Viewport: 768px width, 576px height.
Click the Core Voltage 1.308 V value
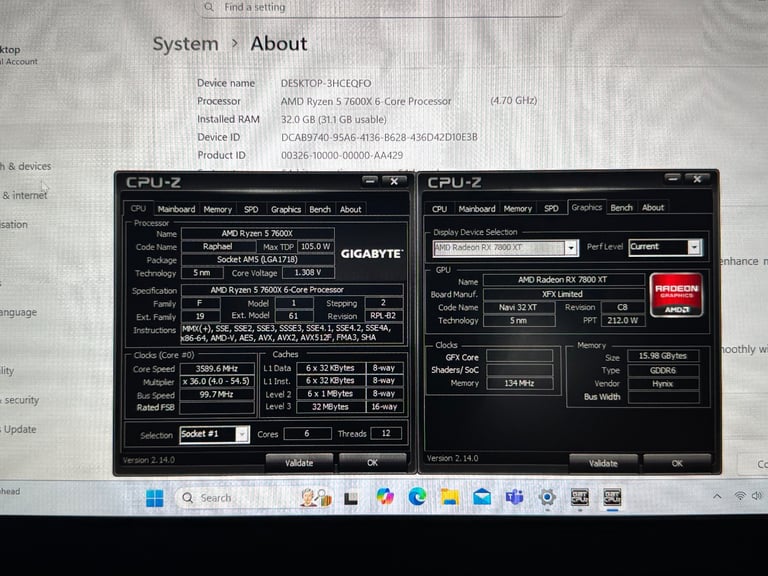tap(308, 272)
